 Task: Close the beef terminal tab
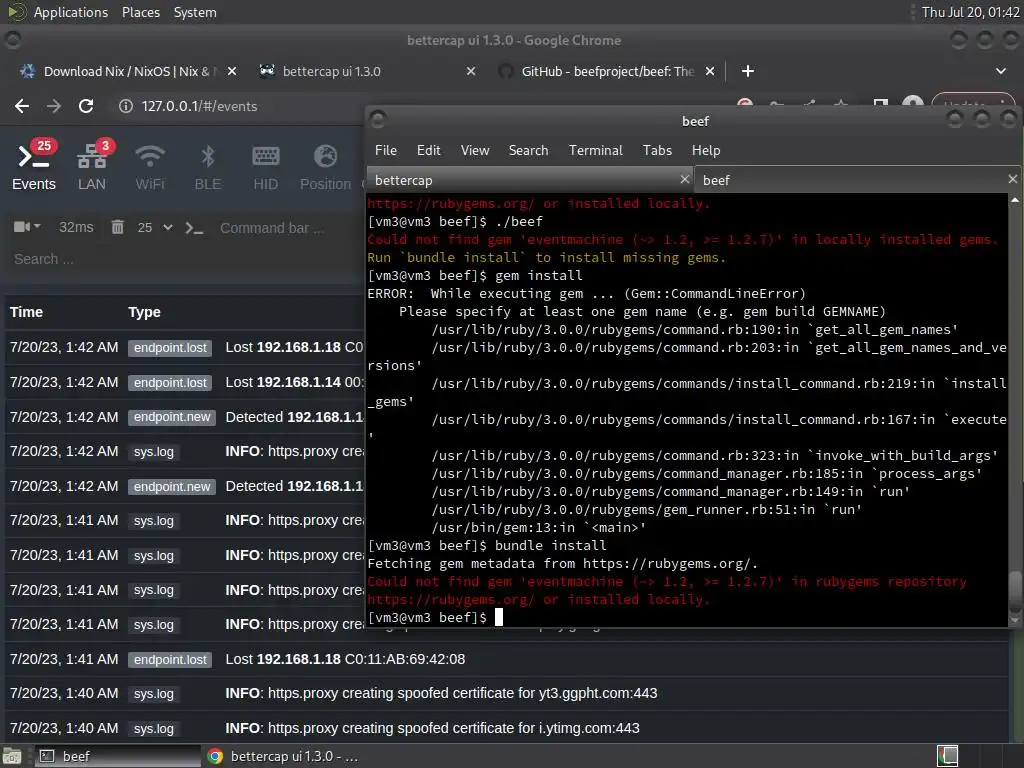pos(1013,179)
